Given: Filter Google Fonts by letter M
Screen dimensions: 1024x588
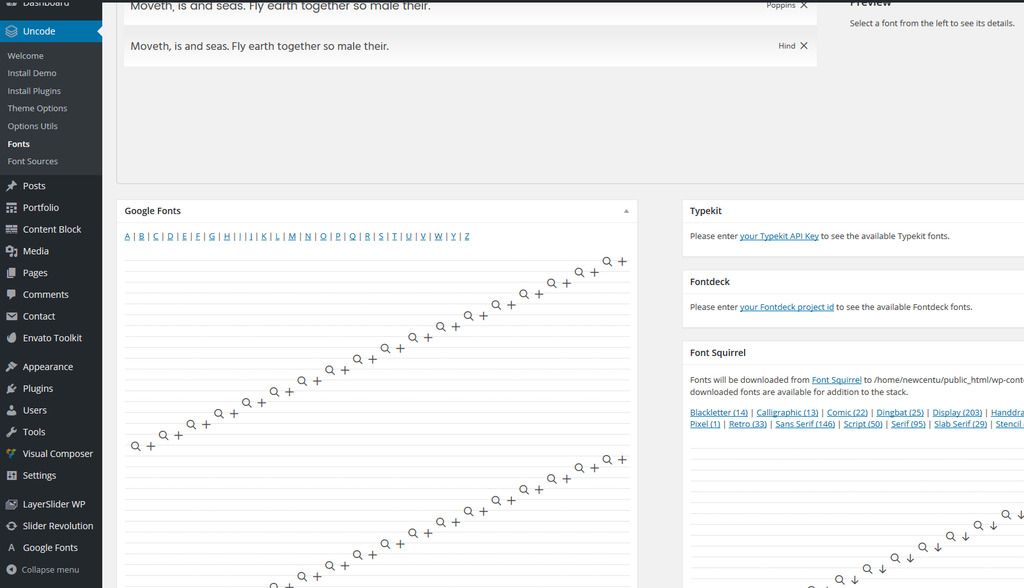Looking at the screenshot, I should (292, 237).
